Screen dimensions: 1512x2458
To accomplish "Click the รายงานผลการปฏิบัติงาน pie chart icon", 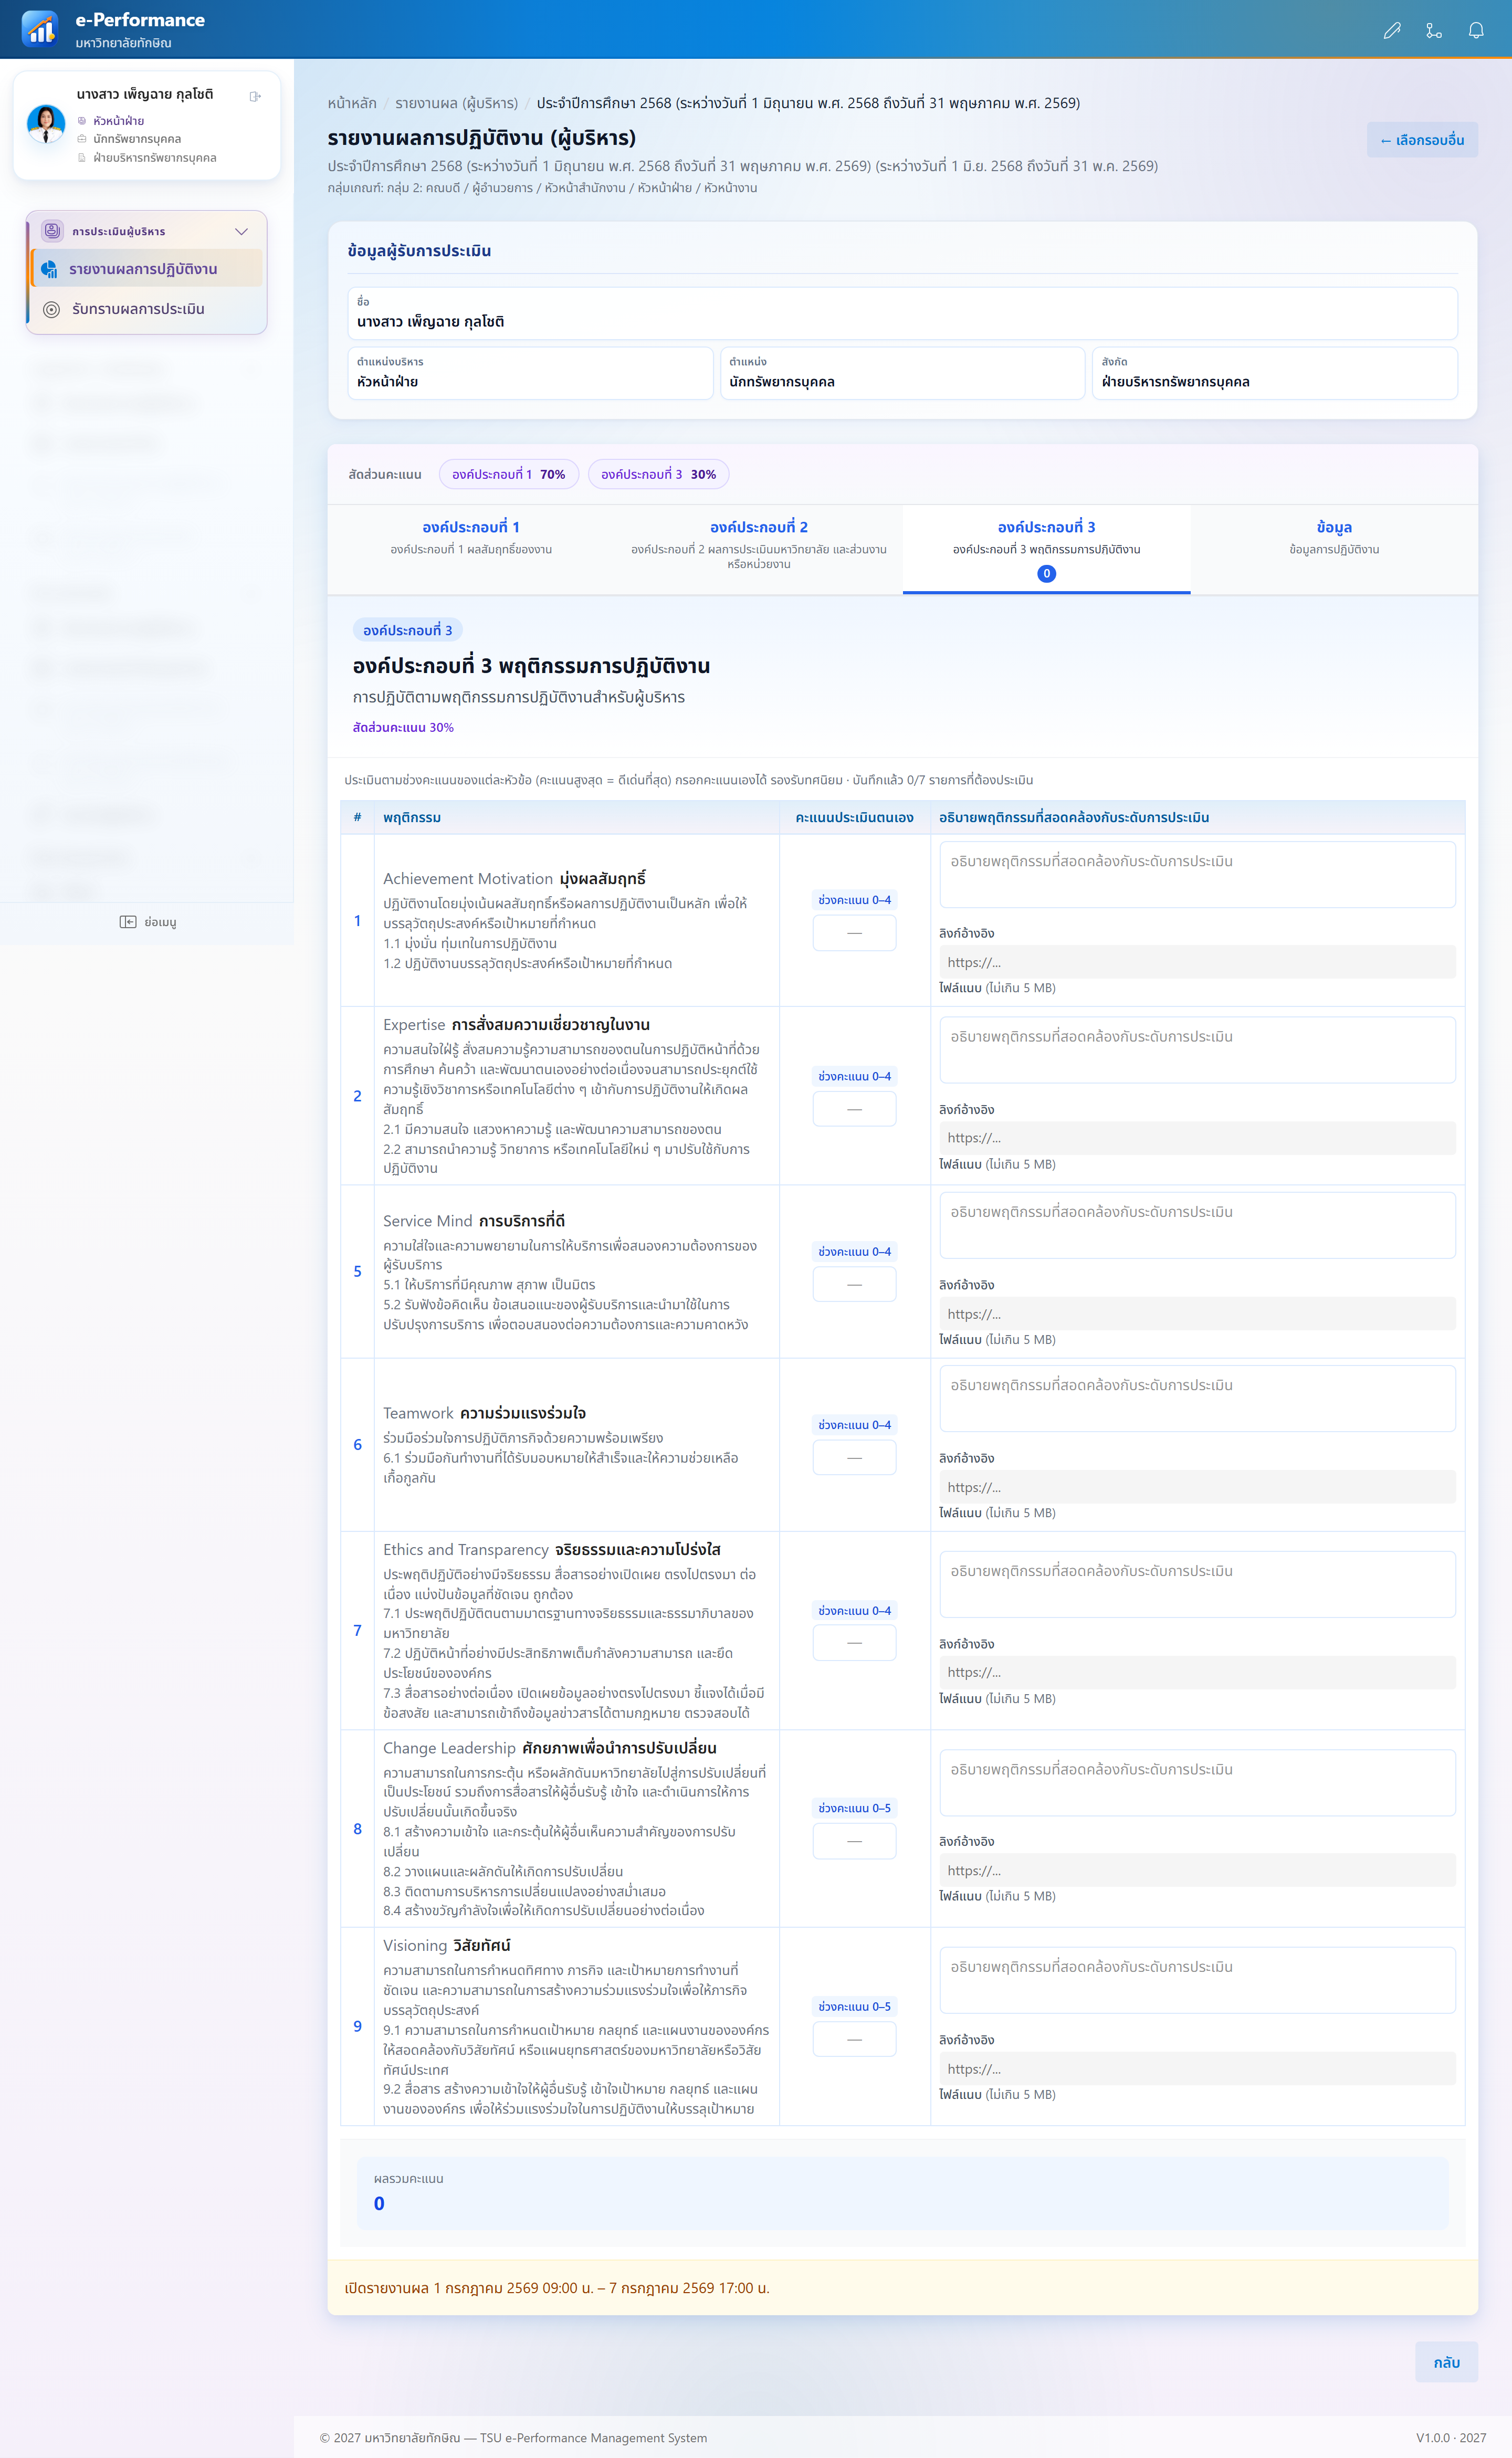I will tap(49, 269).
